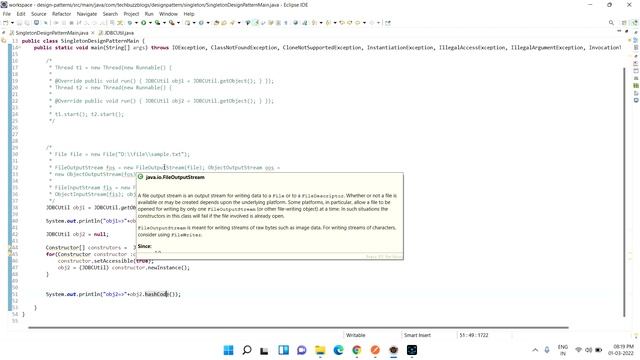640x360 pixels.
Task: Click the Pin Editor toolbar icon
Action: tap(388, 23)
